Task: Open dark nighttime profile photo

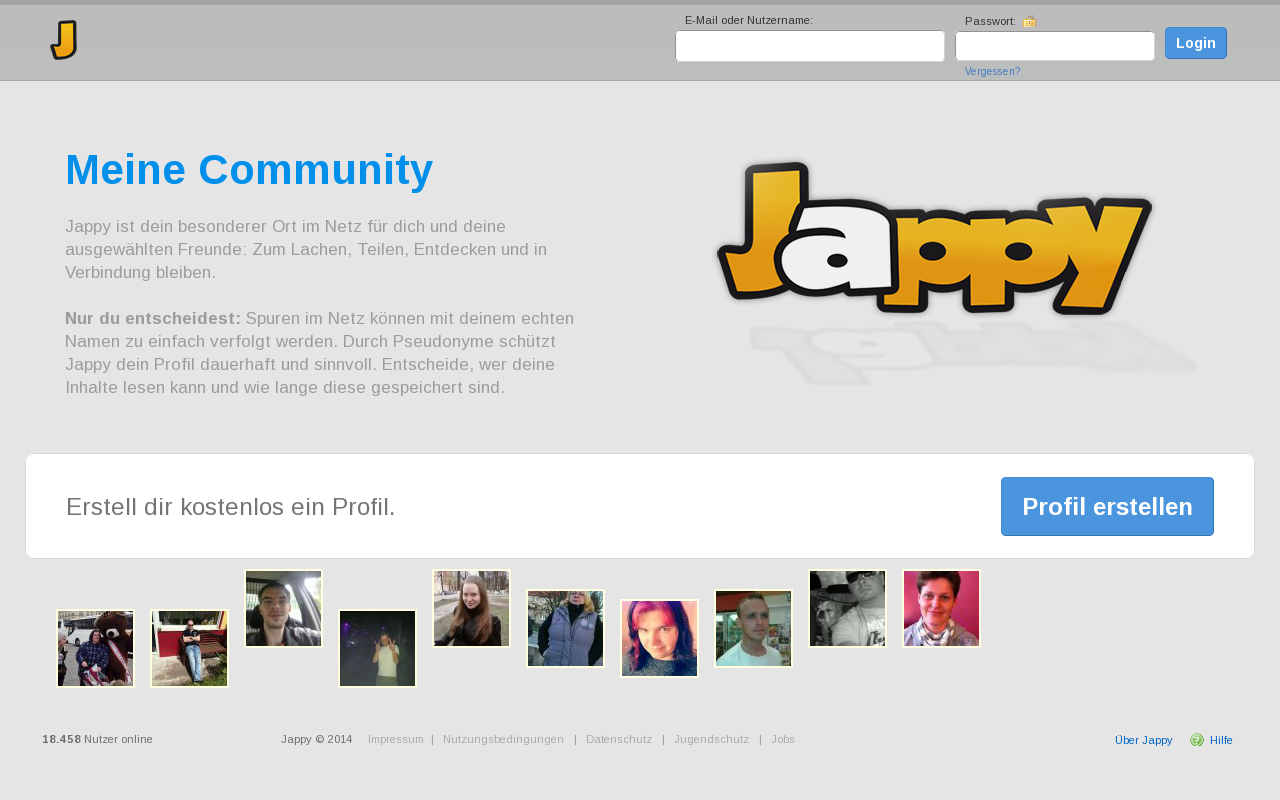Action: coord(377,648)
